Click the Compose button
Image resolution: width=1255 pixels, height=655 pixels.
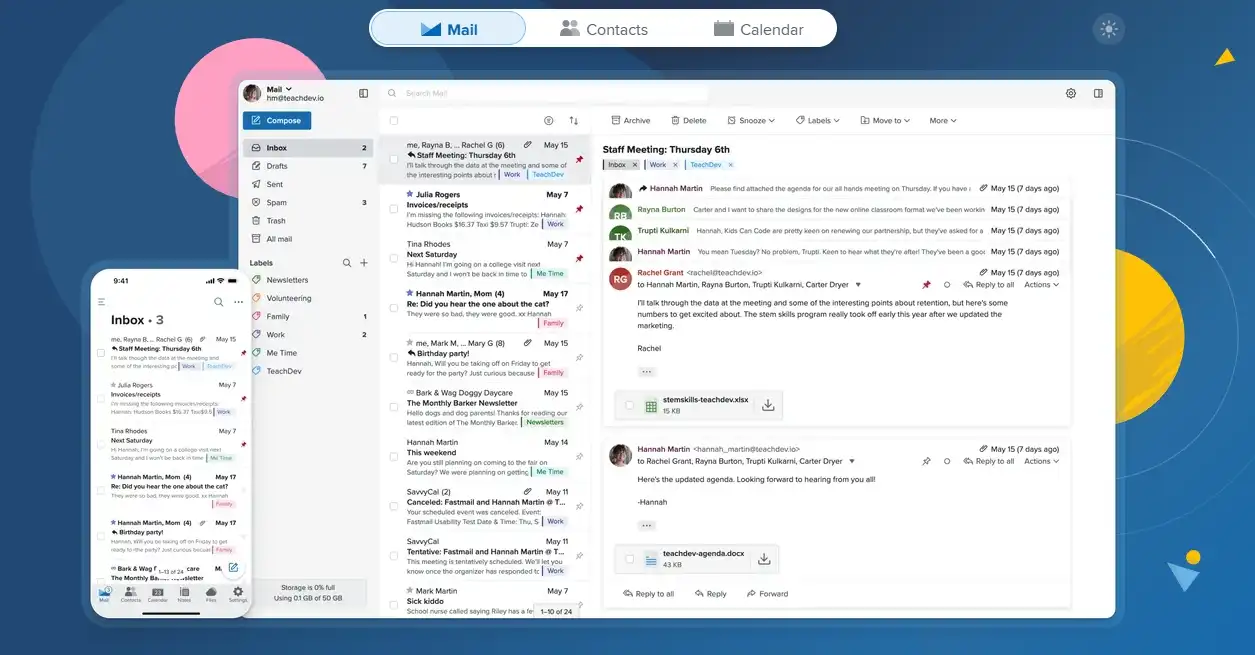[277, 120]
